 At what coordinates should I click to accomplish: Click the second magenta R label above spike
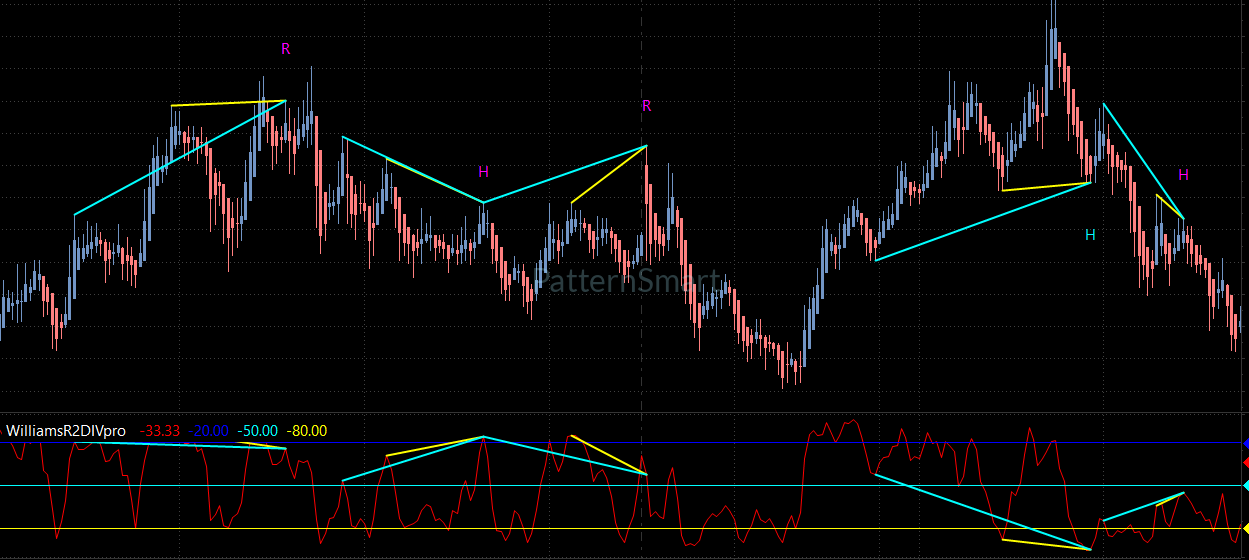coord(646,105)
